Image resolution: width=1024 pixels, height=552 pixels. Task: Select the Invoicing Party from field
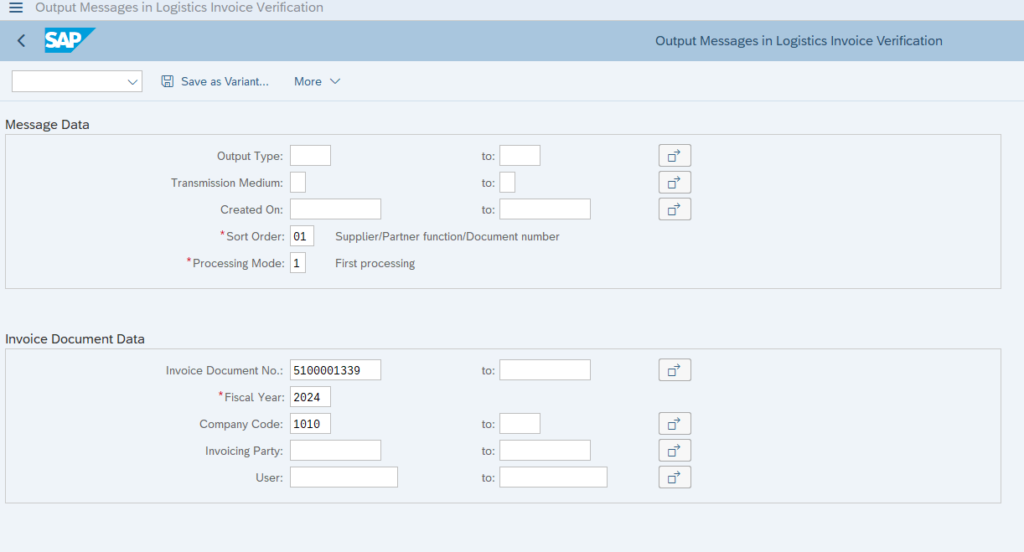pos(336,451)
